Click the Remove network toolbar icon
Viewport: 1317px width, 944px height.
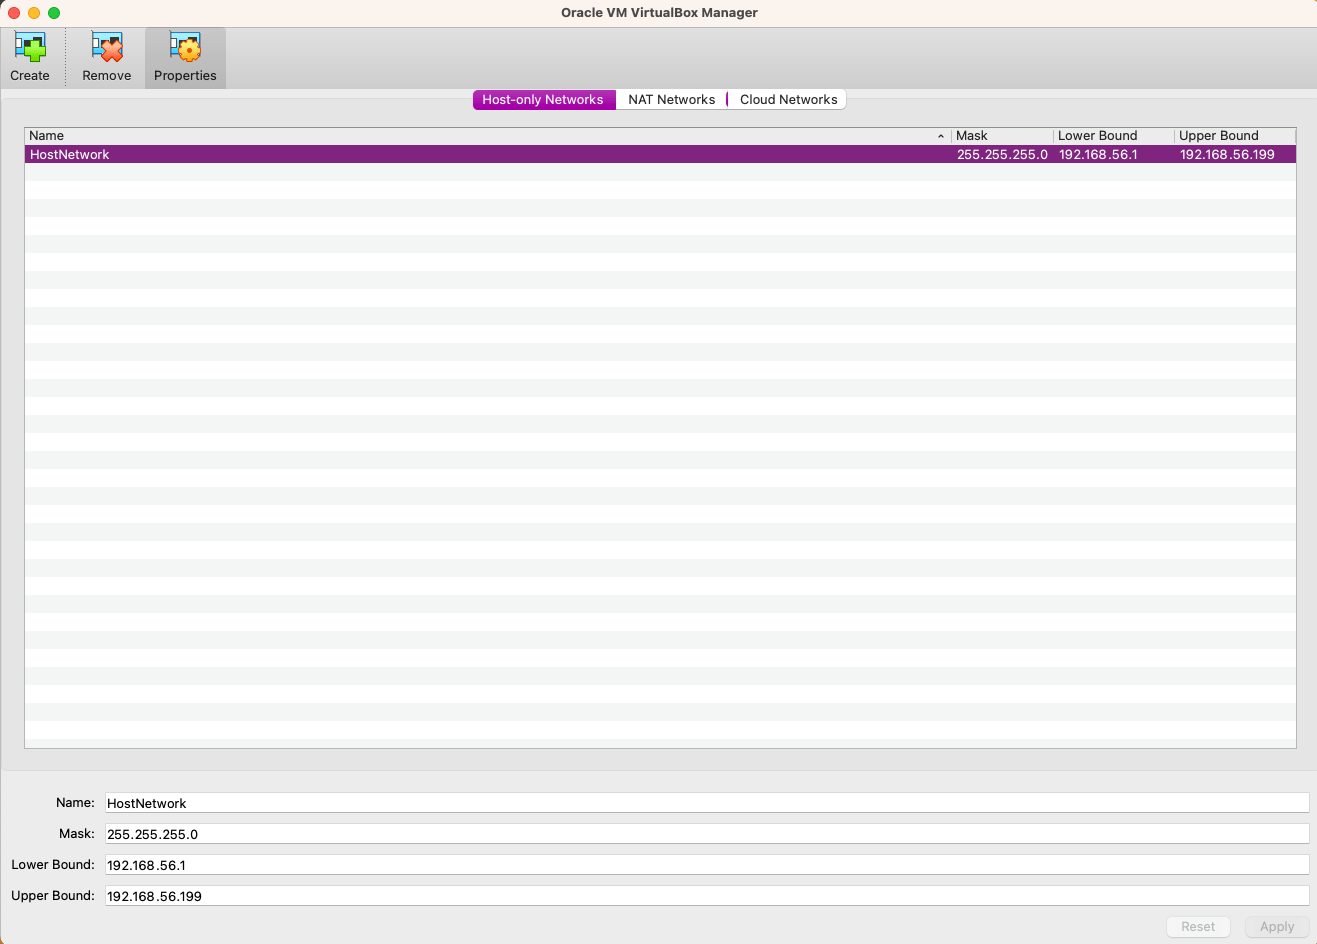pos(107,58)
